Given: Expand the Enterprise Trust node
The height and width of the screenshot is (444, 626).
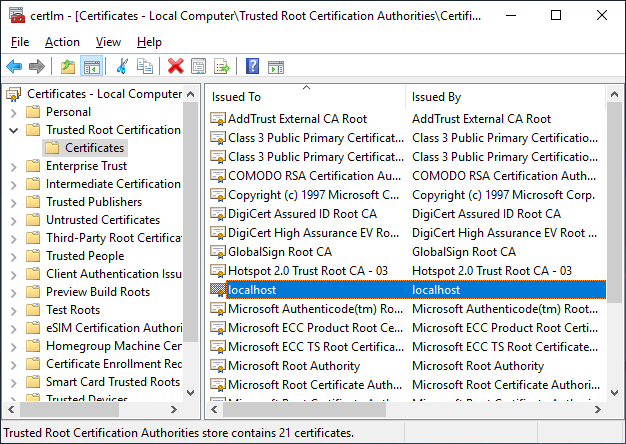Looking at the screenshot, I should click(x=14, y=167).
